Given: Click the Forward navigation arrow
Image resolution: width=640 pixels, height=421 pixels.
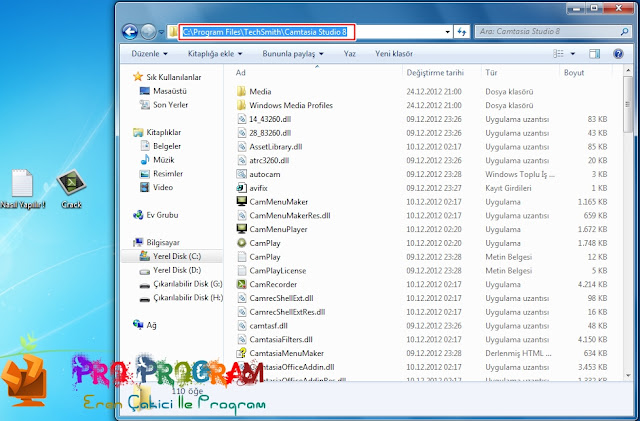Looking at the screenshot, I should click(148, 31).
